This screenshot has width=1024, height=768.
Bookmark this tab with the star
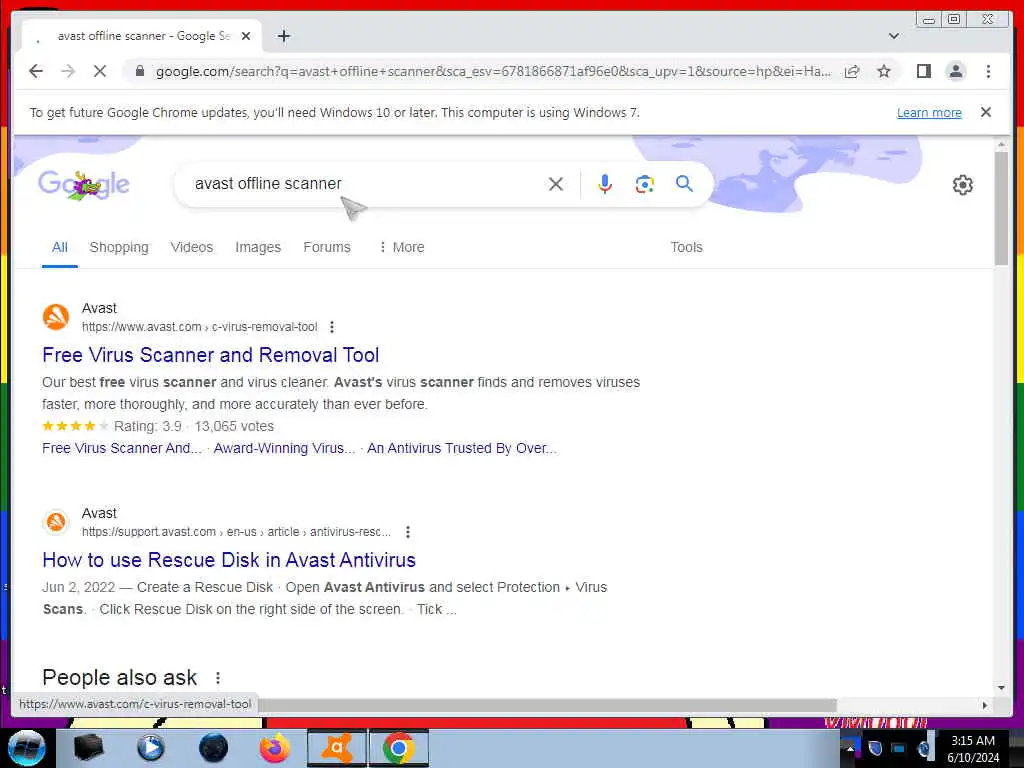pos(884,71)
